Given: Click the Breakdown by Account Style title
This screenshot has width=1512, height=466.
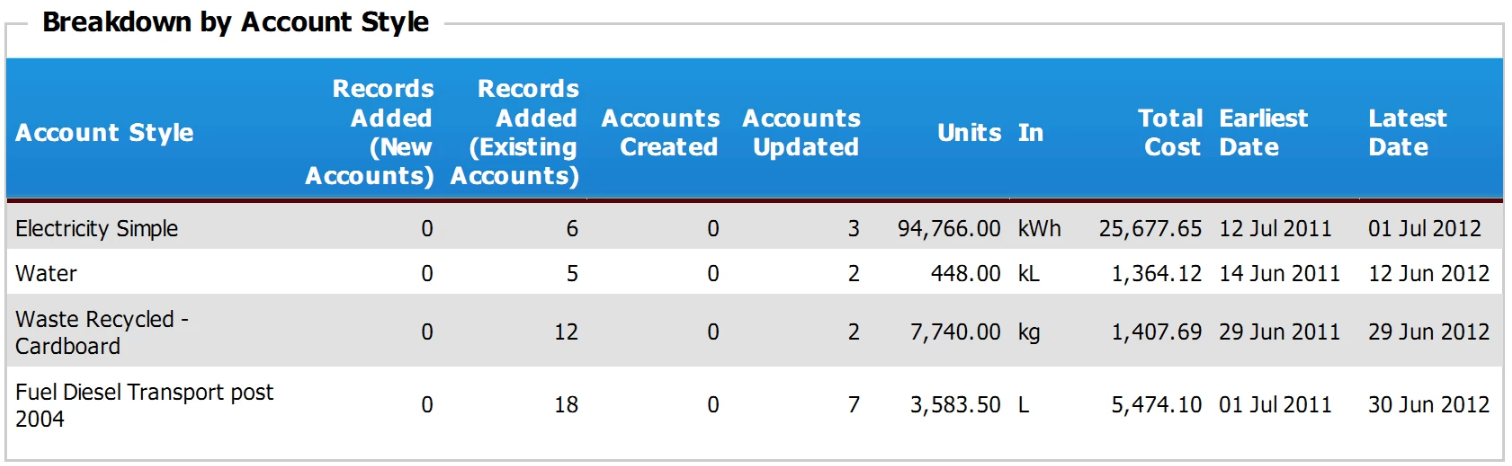Looking at the screenshot, I should pos(236,22).
